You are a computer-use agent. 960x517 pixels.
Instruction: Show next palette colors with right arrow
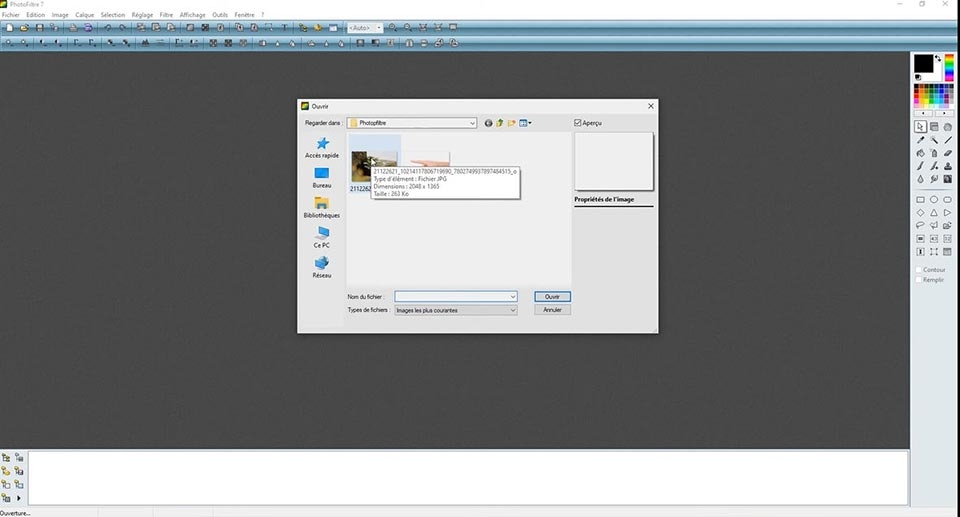click(943, 113)
